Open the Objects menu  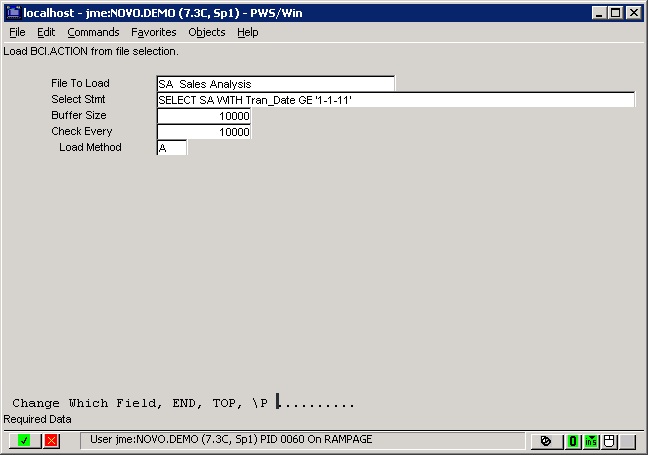coord(207,32)
